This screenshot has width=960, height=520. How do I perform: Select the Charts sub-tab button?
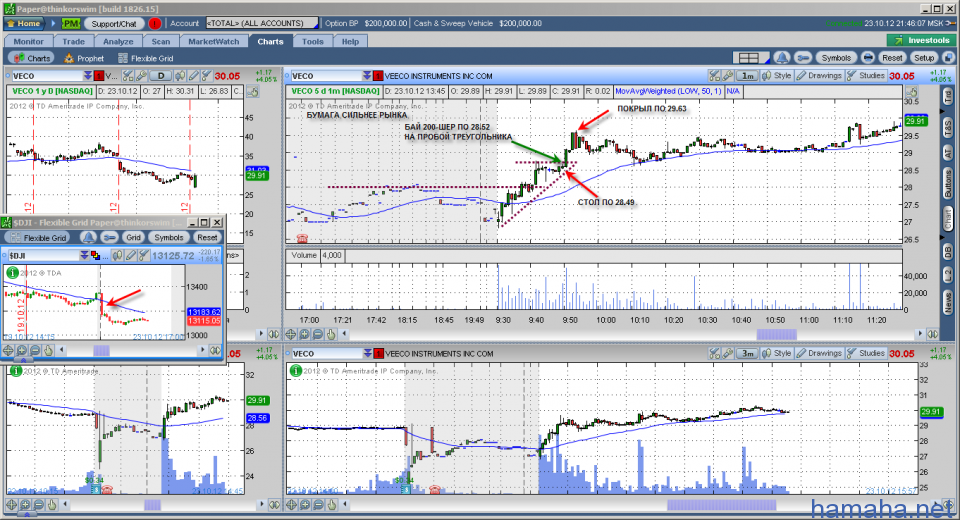click(x=32, y=58)
